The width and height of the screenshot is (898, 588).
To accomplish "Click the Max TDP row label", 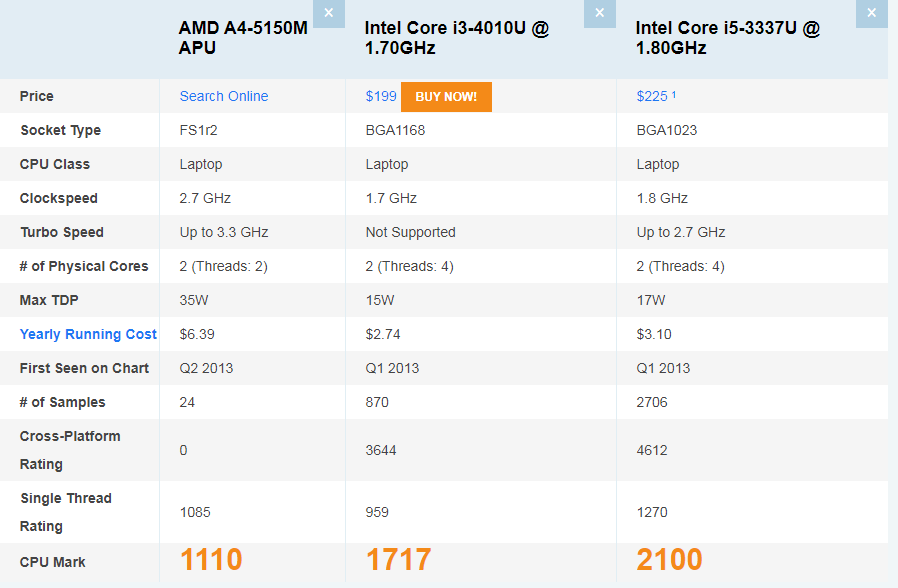I will (x=50, y=300).
